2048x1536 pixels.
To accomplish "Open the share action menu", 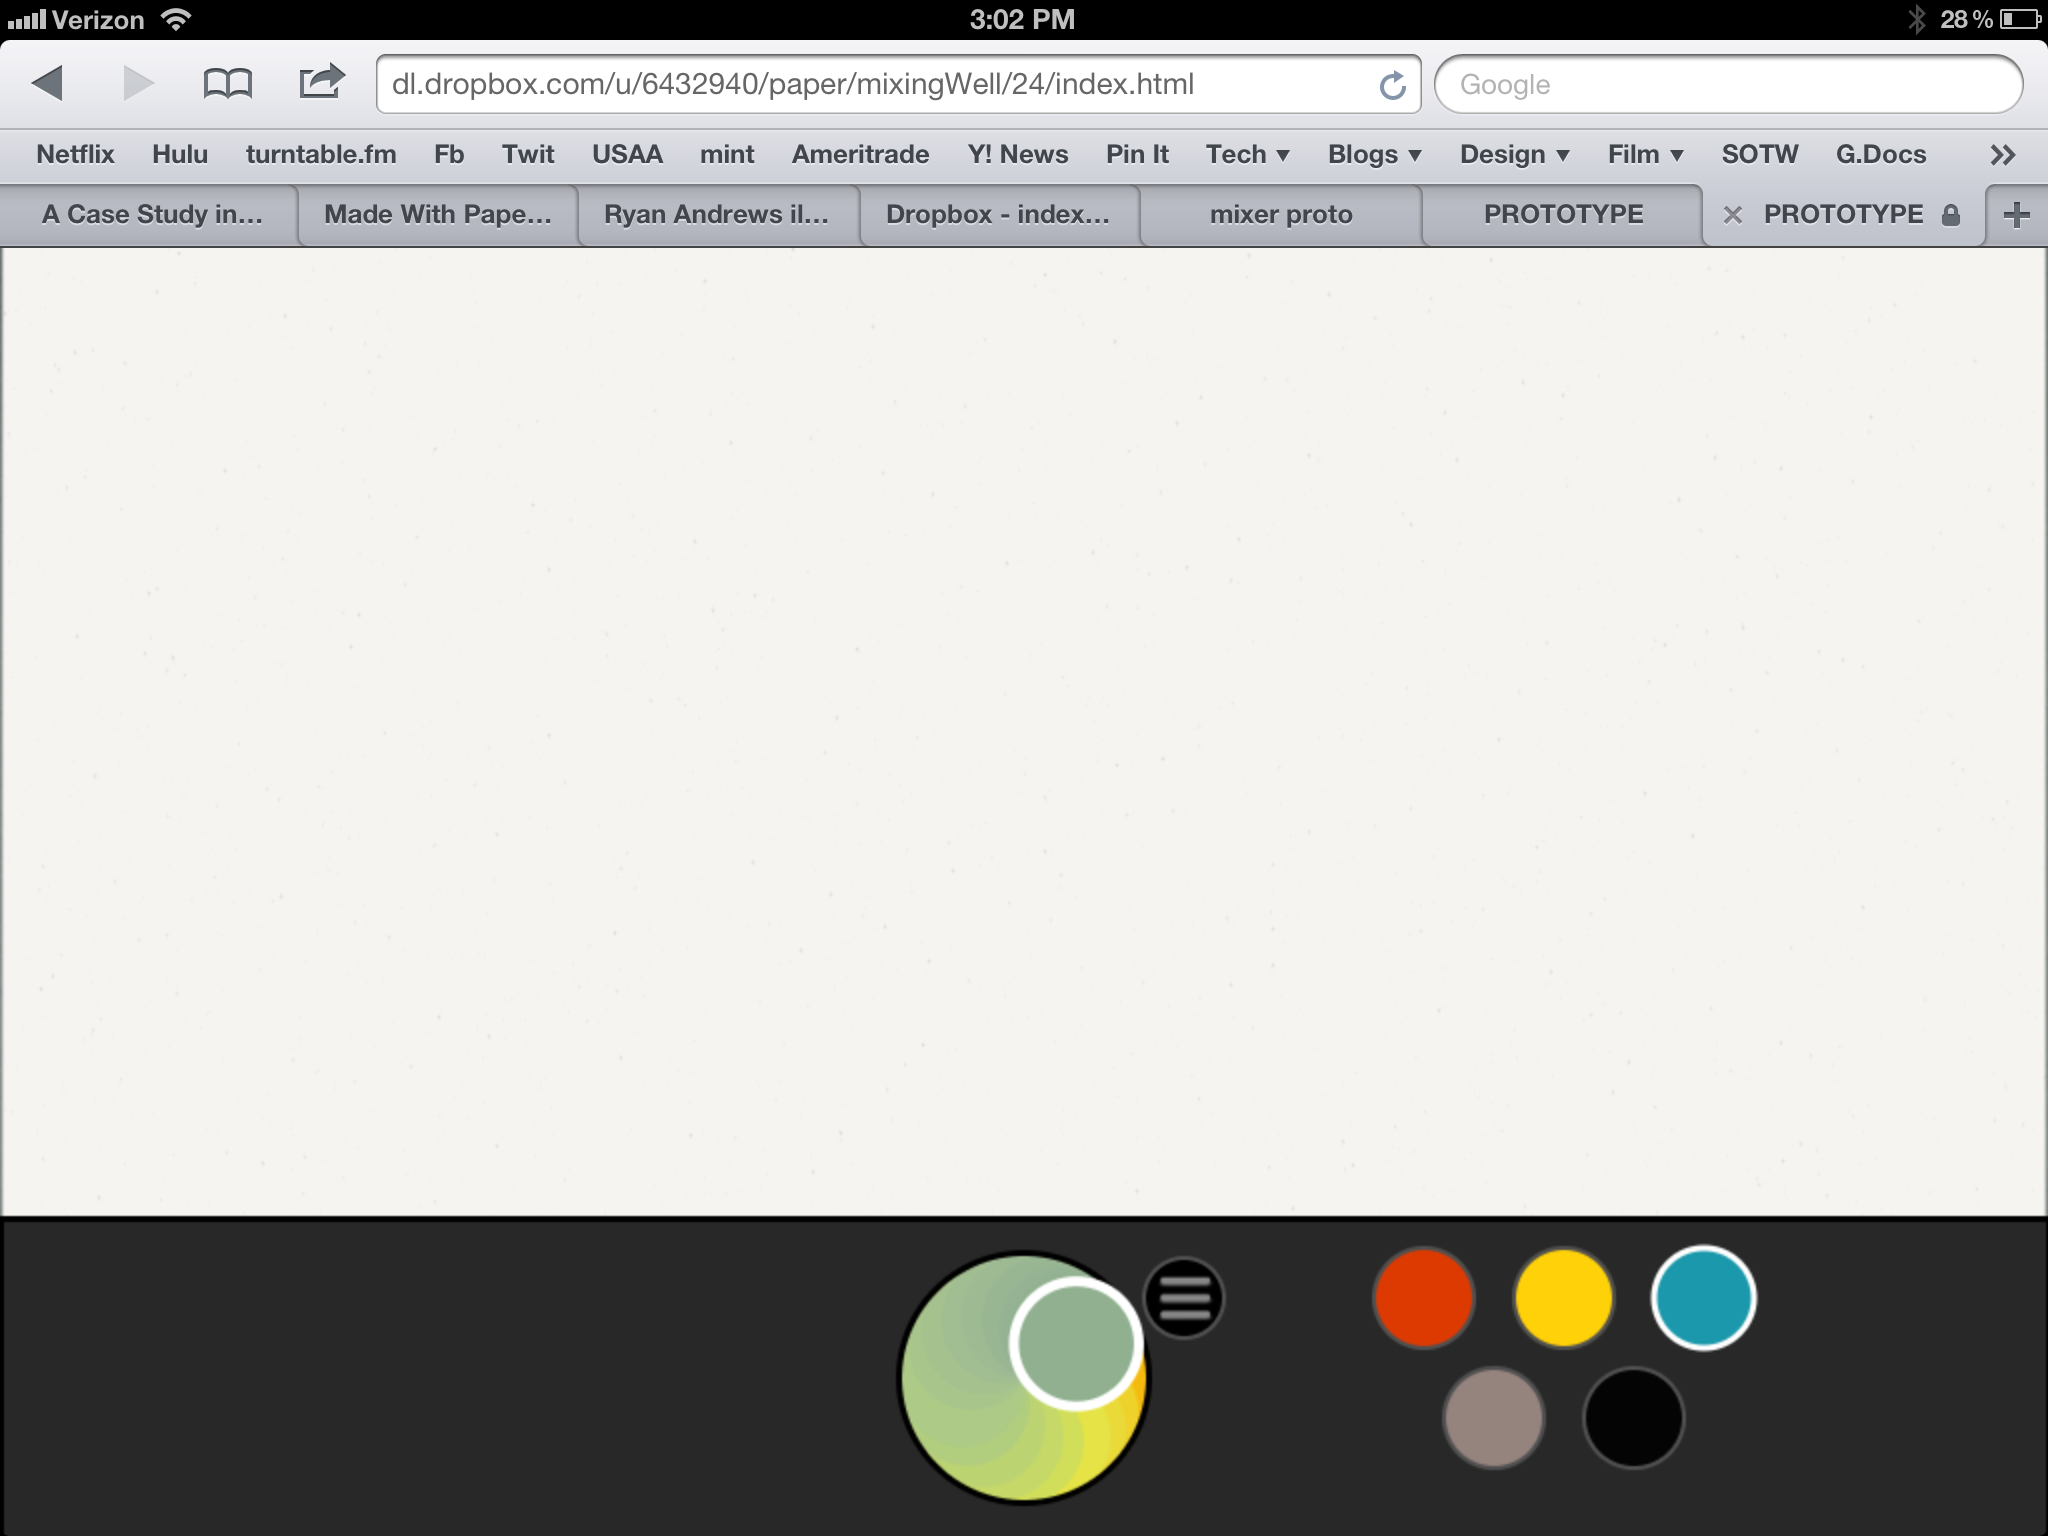I will tap(319, 84).
